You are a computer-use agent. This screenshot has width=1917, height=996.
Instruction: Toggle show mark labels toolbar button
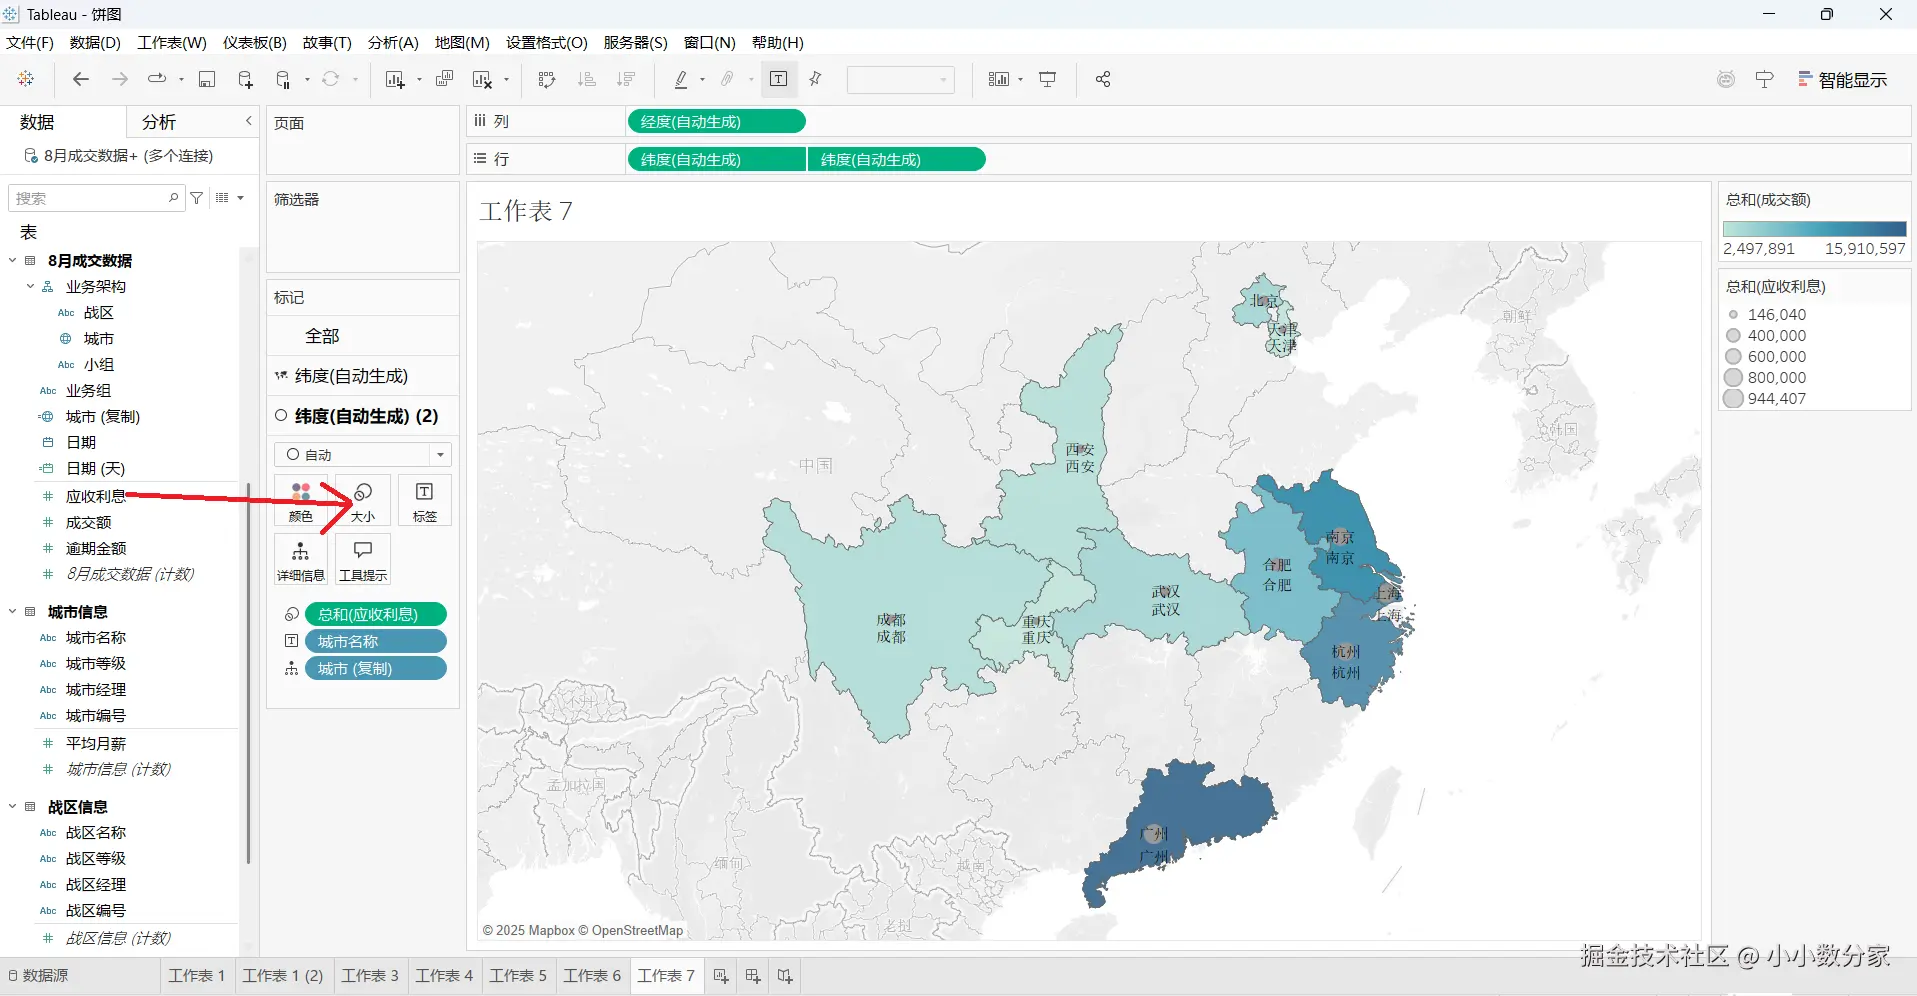[779, 79]
